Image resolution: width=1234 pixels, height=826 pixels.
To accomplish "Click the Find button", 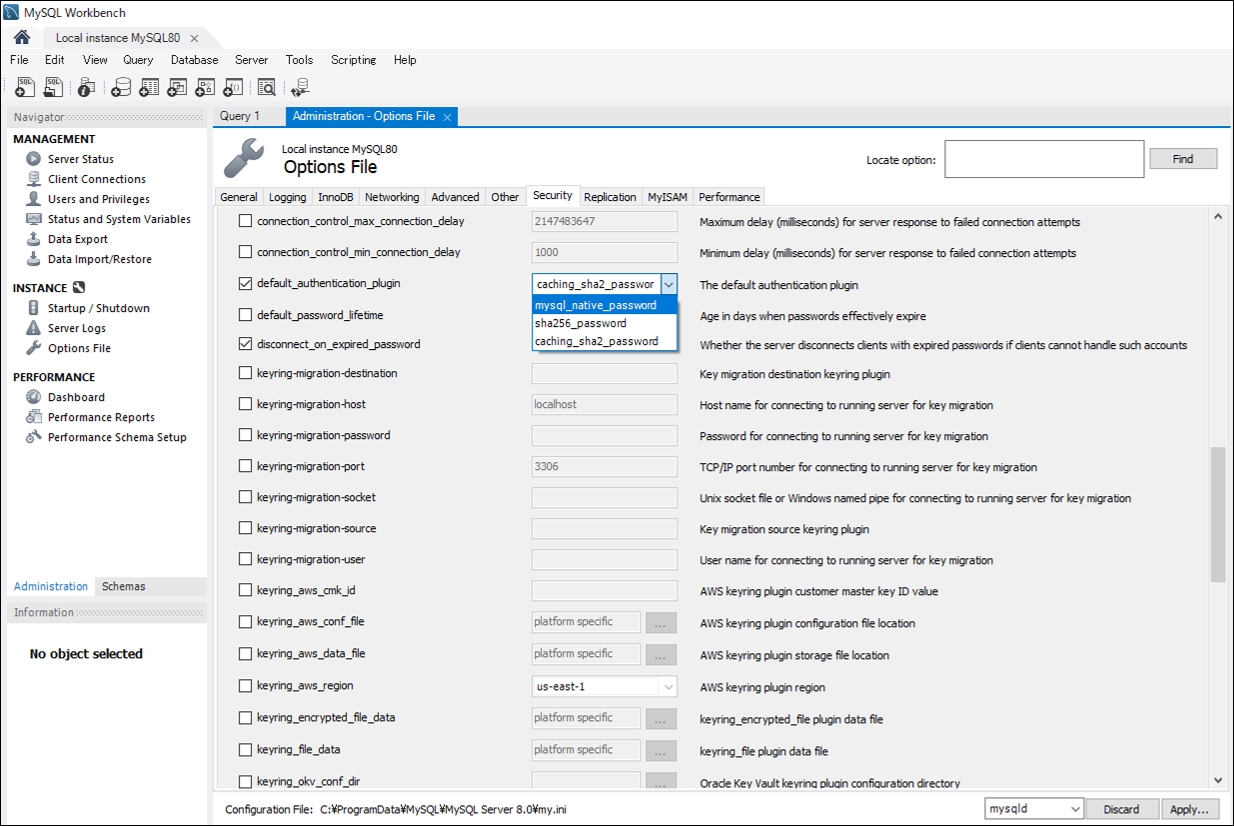I will pyautogui.click(x=1183, y=159).
